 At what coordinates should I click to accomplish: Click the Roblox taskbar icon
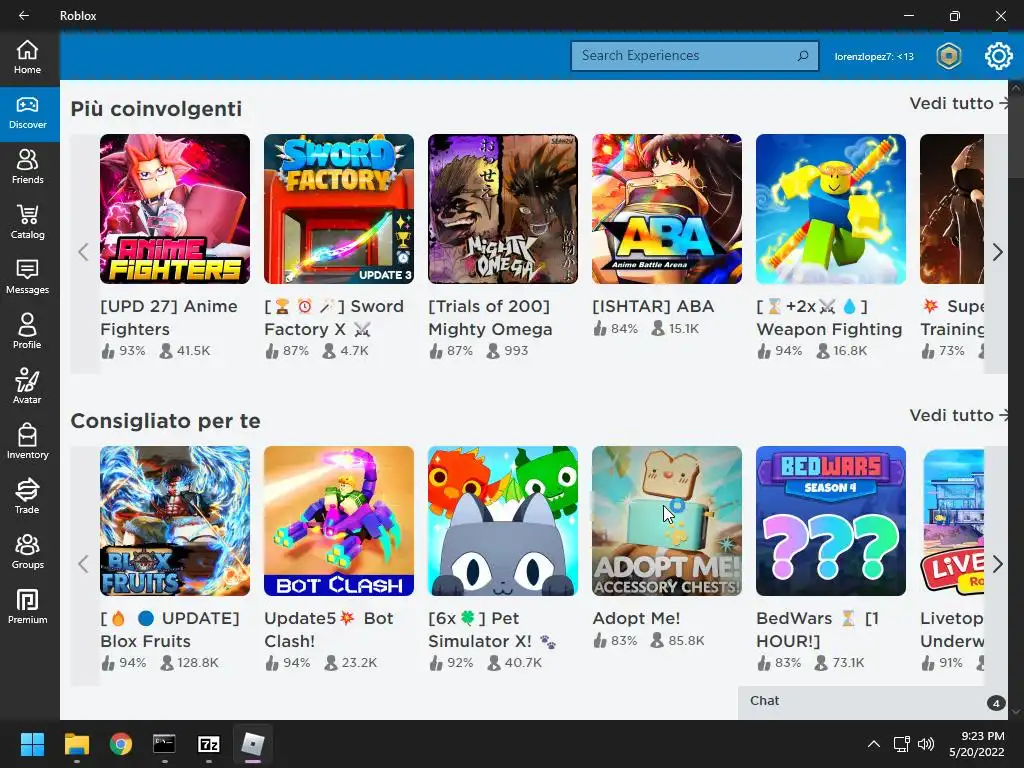pyautogui.click(x=253, y=744)
